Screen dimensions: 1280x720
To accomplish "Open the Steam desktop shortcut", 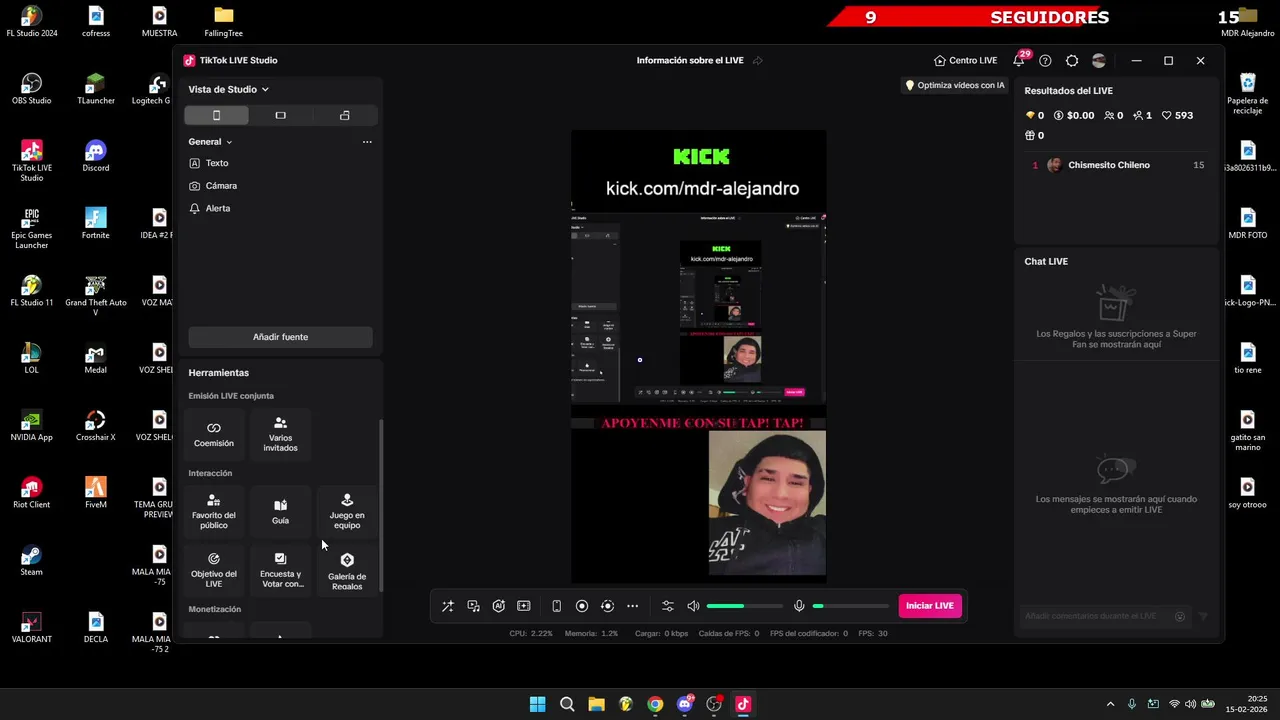I will 32,560.
